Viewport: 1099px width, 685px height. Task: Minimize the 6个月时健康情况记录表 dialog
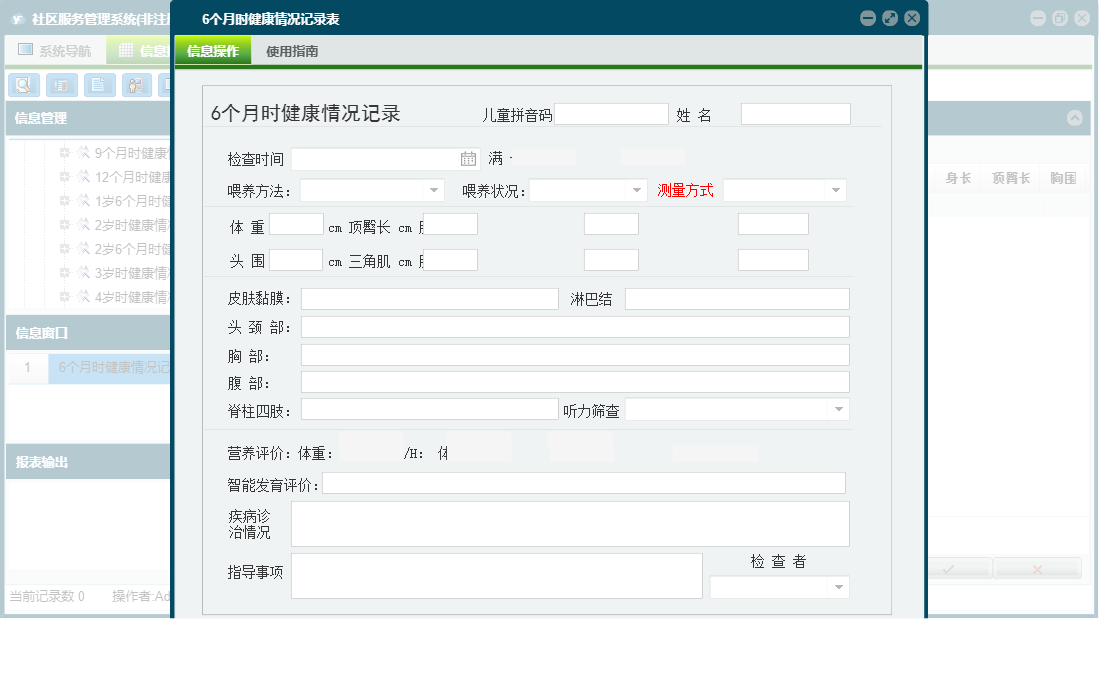point(868,18)
